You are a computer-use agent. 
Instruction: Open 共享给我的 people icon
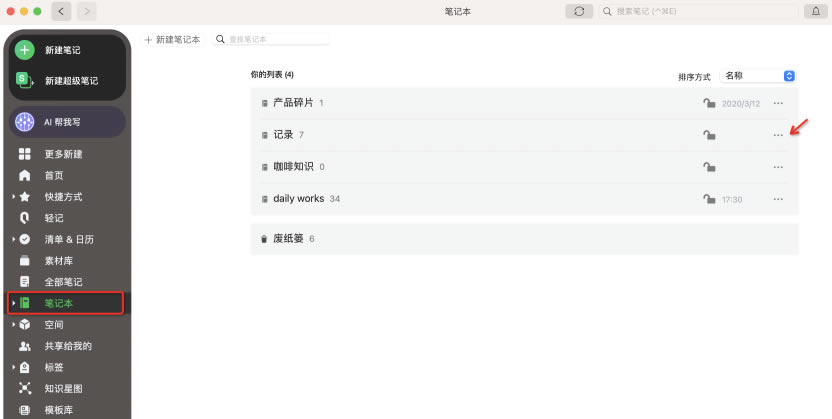coord(24,346)
